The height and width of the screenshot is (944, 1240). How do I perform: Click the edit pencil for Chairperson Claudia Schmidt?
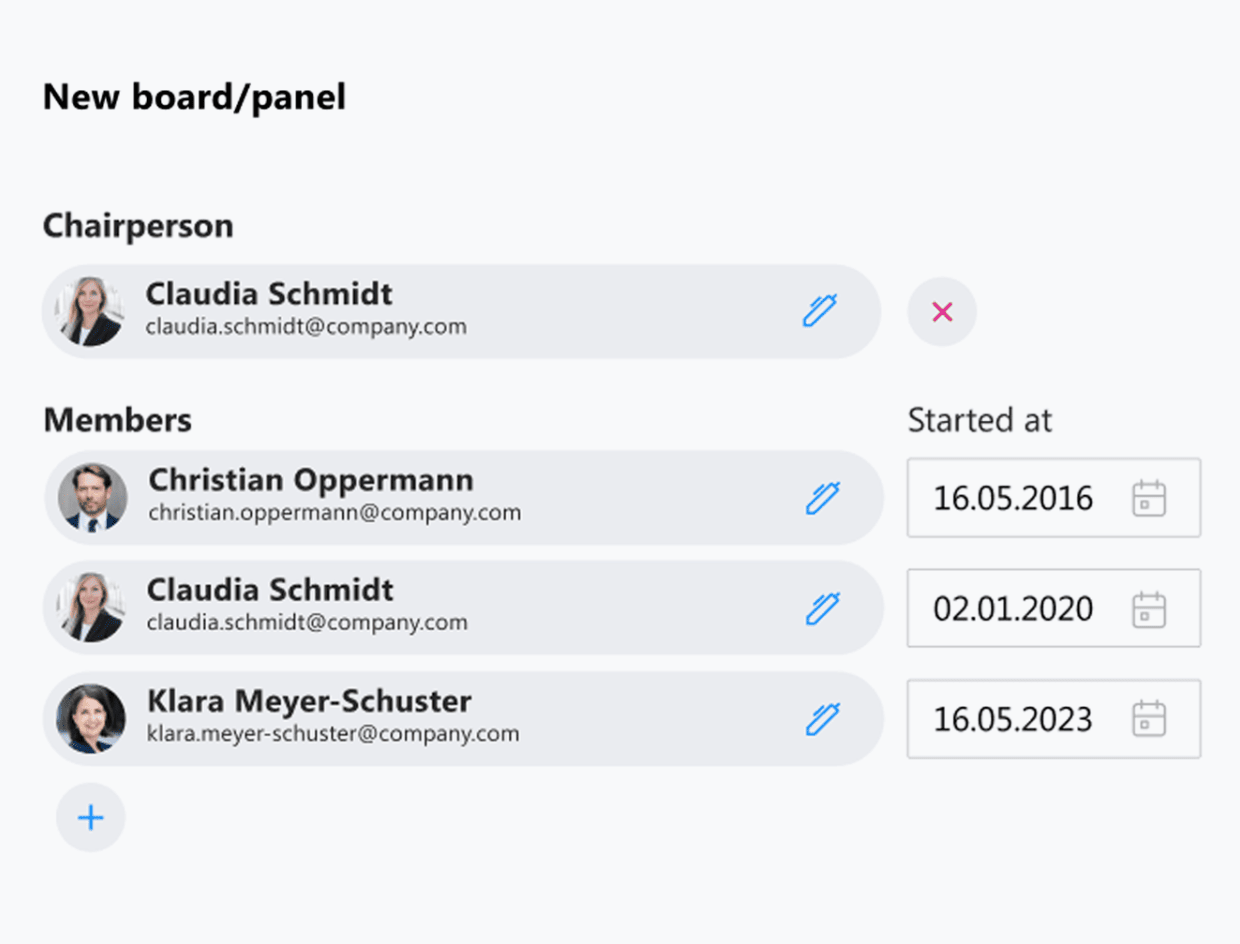point(819,311)
